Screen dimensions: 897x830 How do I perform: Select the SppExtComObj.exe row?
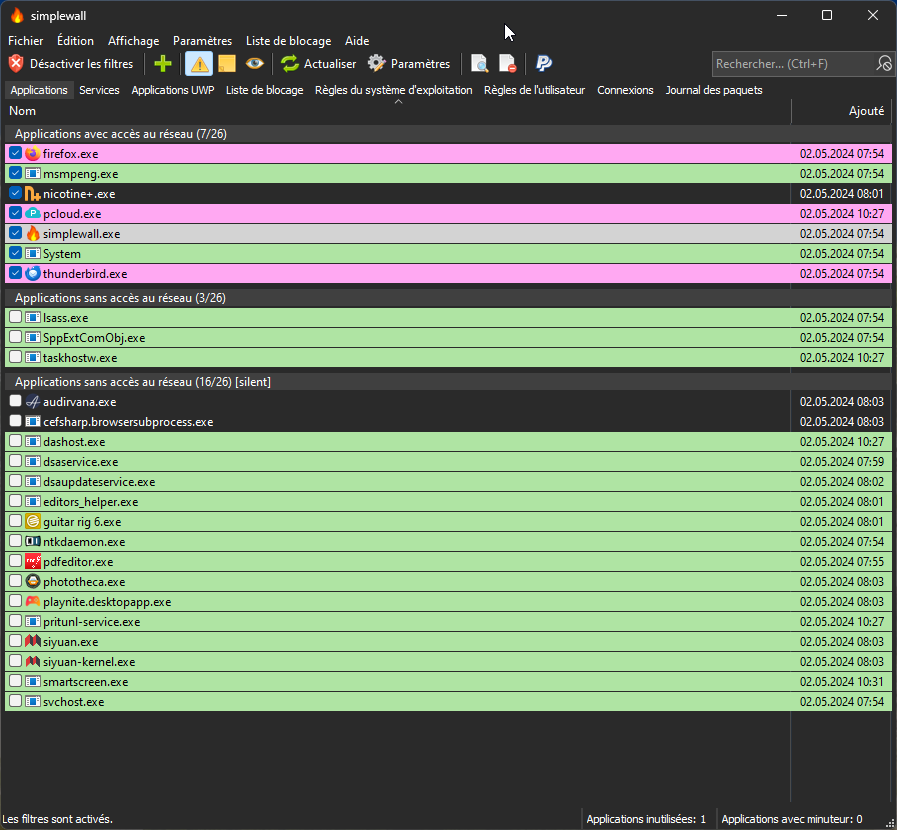pos(448,338)
